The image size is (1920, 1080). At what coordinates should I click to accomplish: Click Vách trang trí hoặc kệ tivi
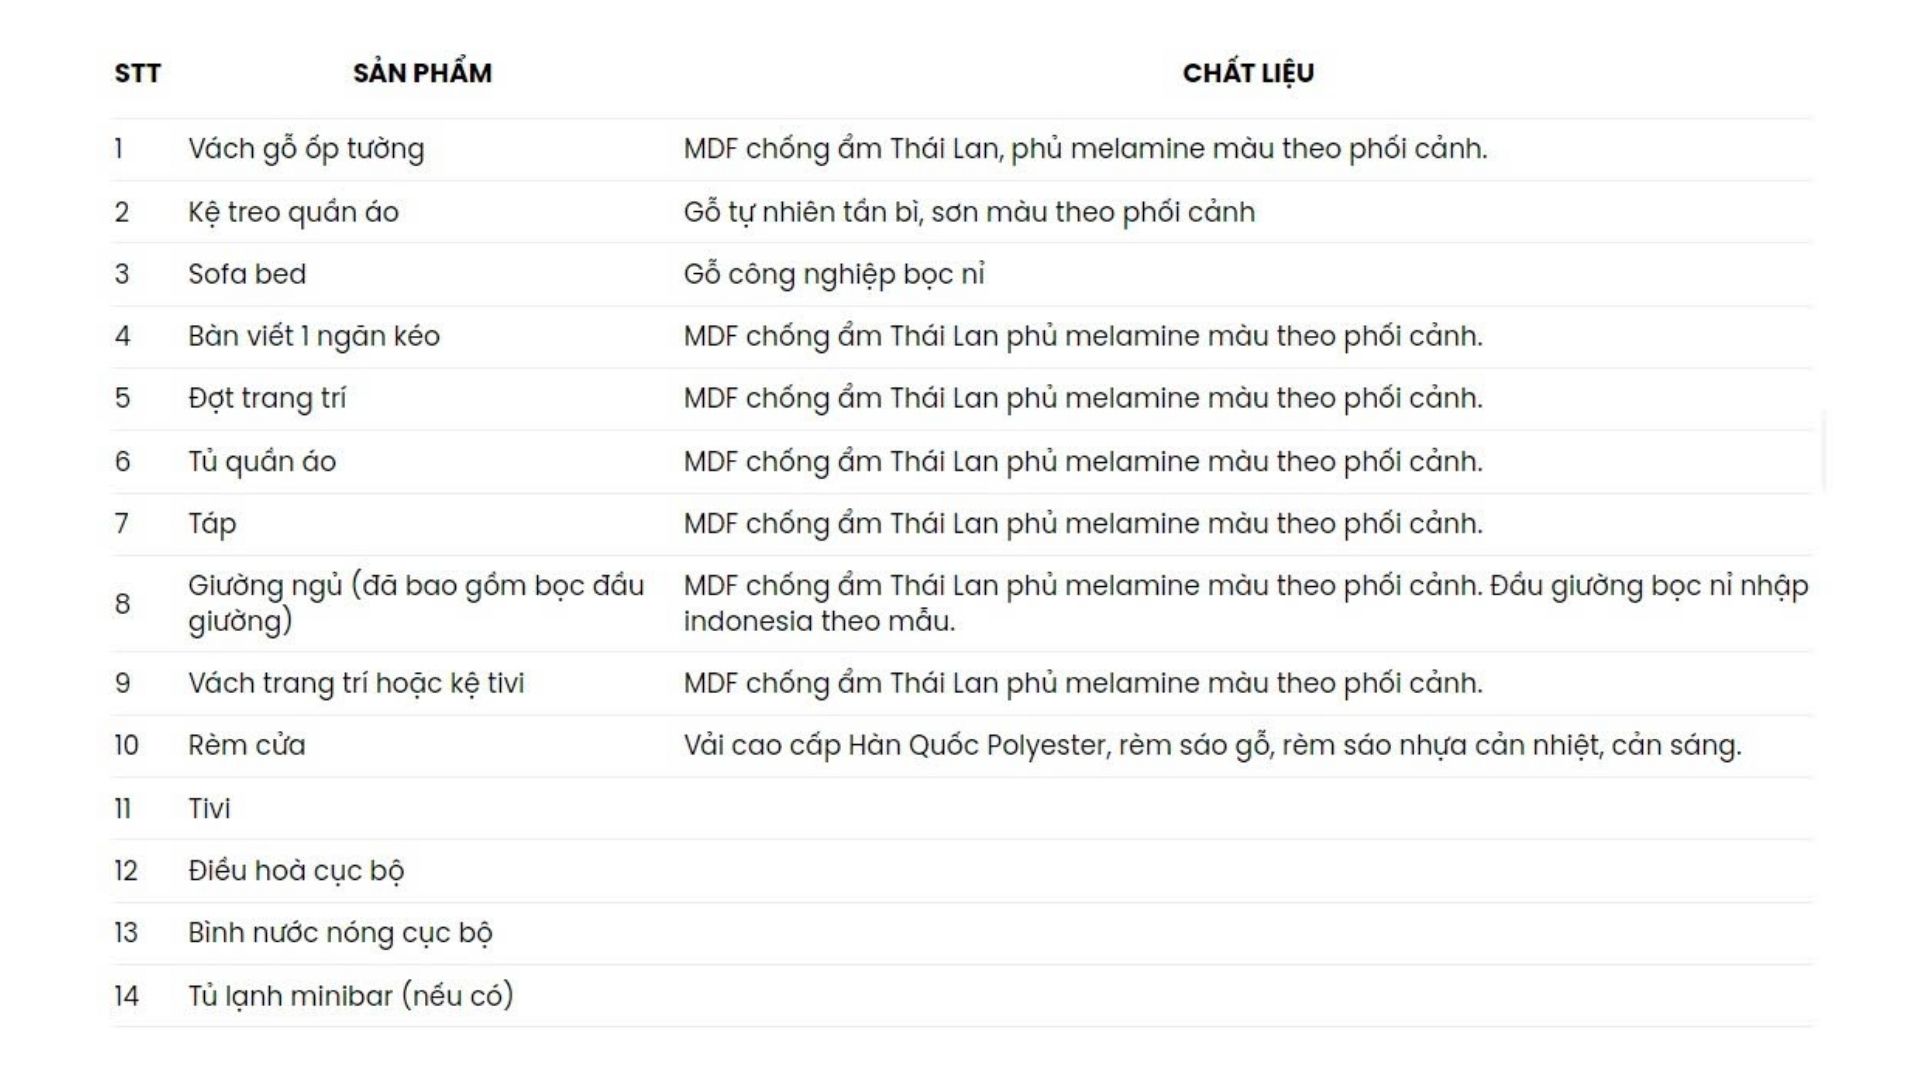(x=356, y=683)
